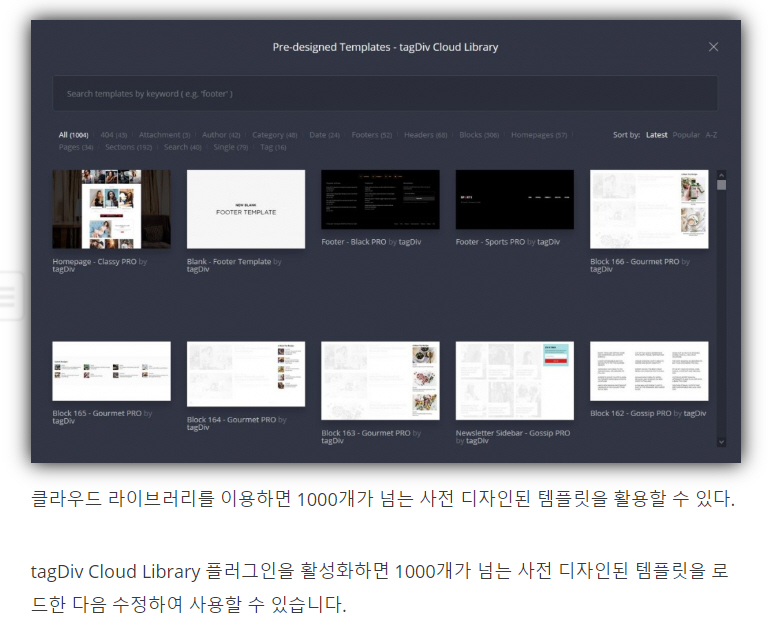768x639 pixels.
Task: Click 'Block 165 - Gourmet PRO' caption
Action: [x=97, y=413]
